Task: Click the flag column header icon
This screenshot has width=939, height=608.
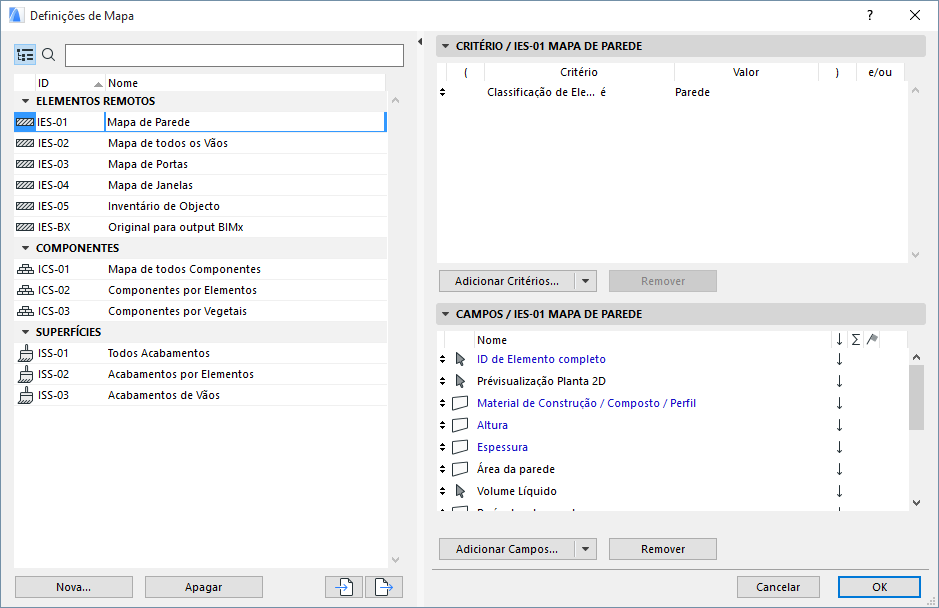Action: [871, 340]
